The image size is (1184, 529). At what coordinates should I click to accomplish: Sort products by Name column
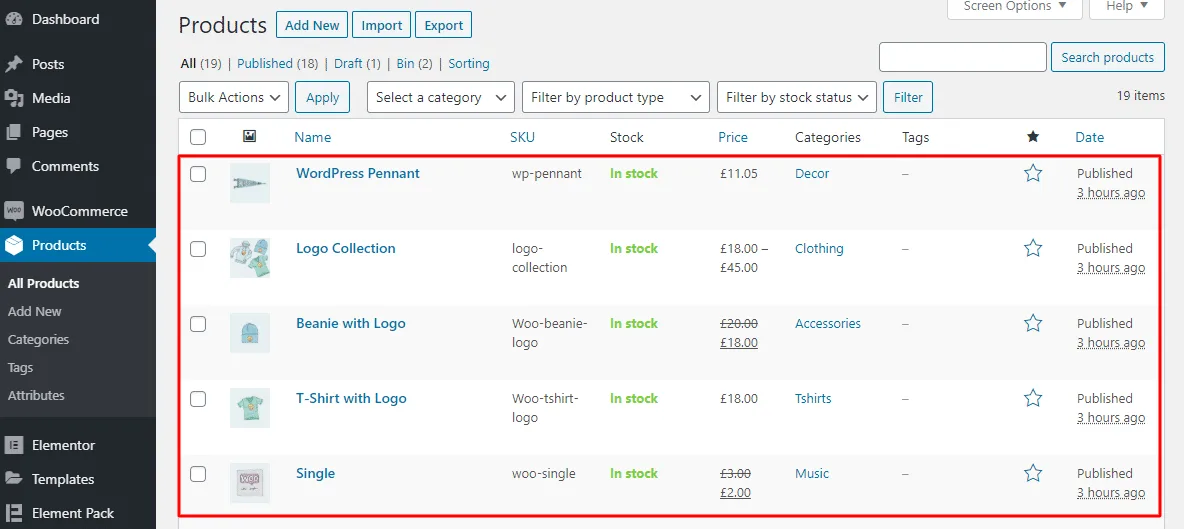[313, 137]
